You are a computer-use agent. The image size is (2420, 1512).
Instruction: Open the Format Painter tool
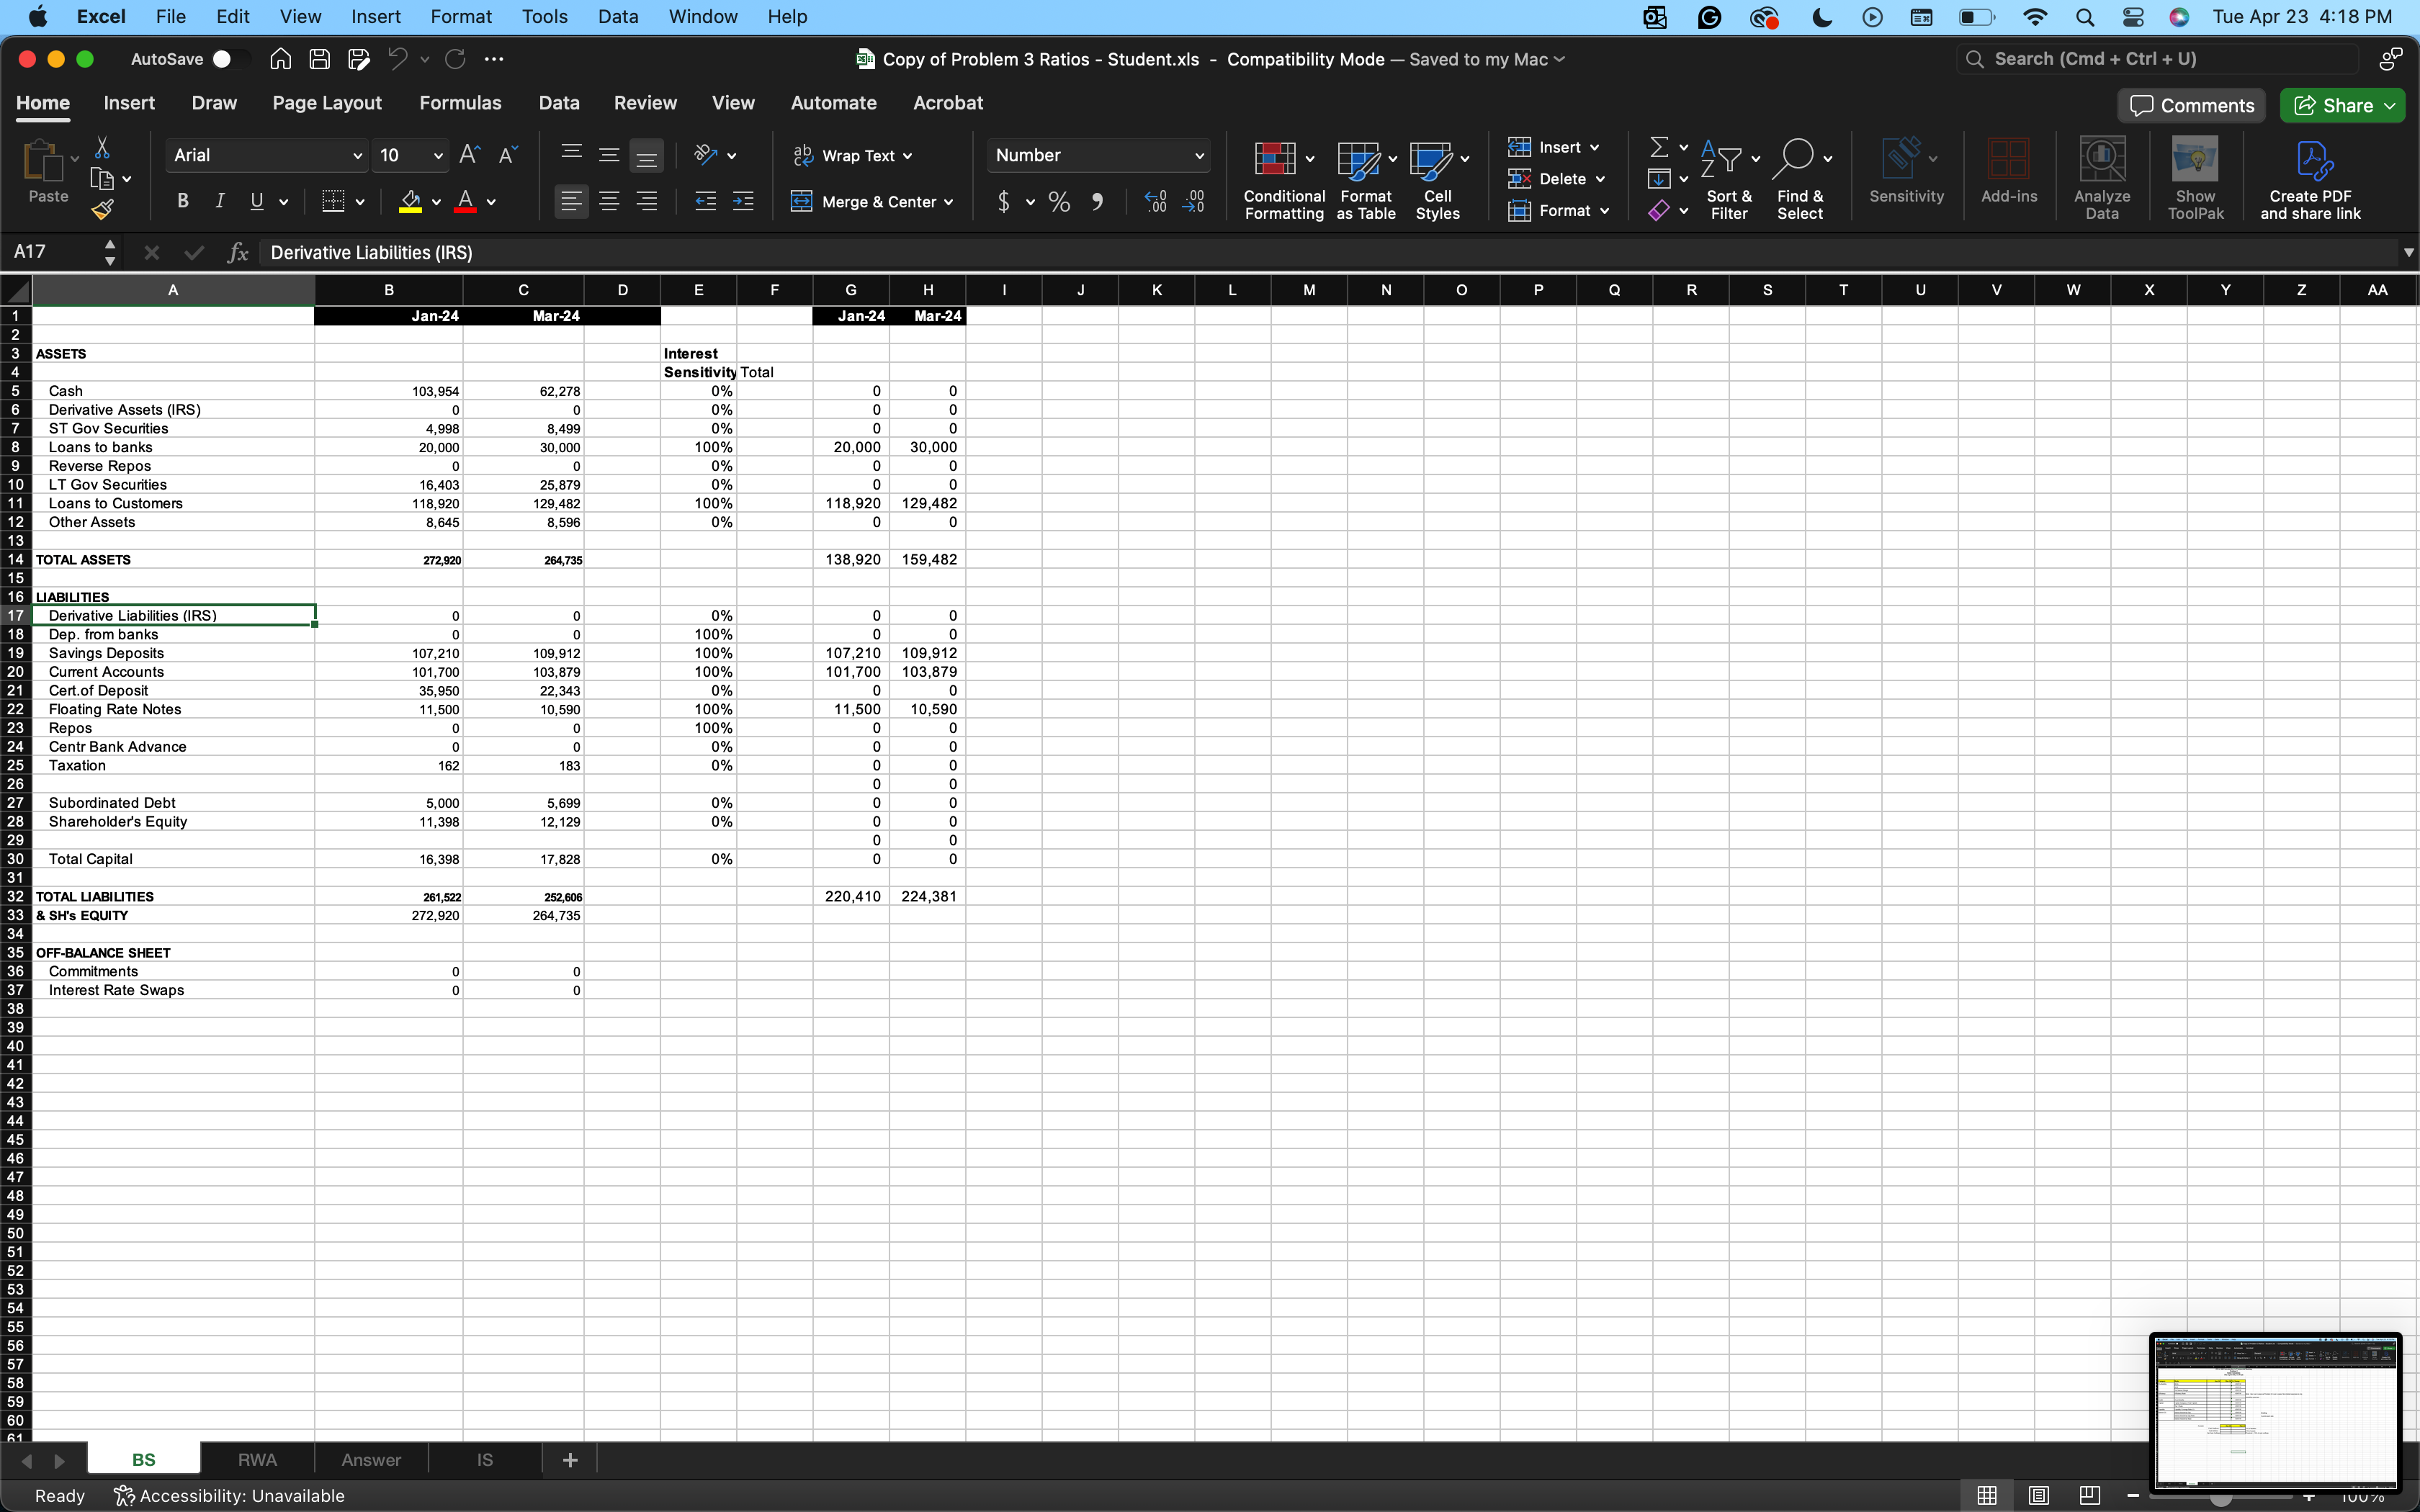[103, 209]
